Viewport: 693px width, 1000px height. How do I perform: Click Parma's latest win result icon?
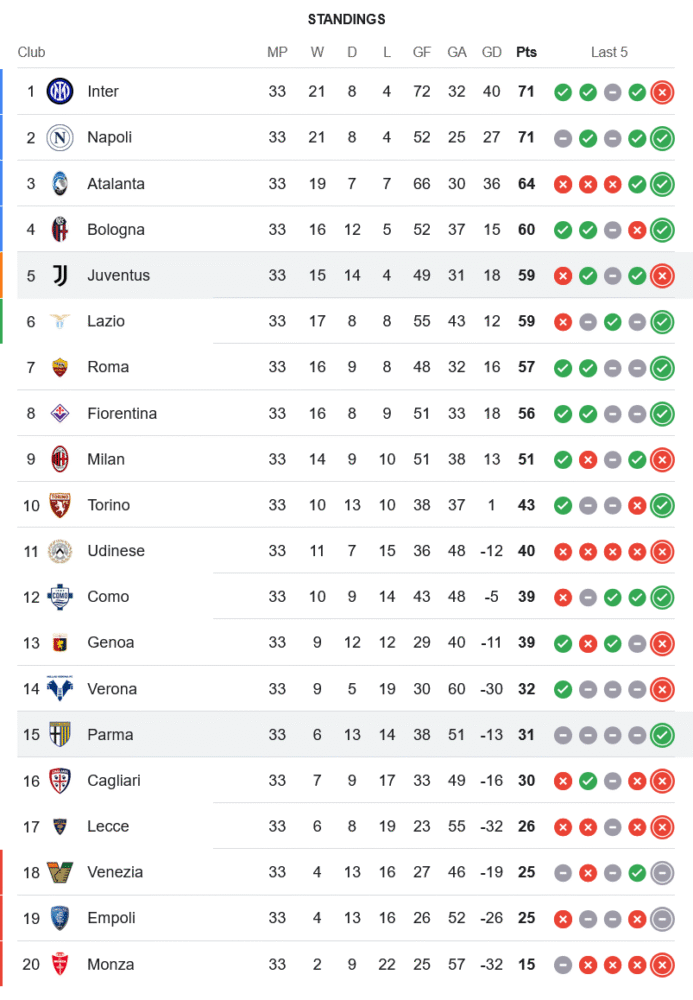[661, 735]
